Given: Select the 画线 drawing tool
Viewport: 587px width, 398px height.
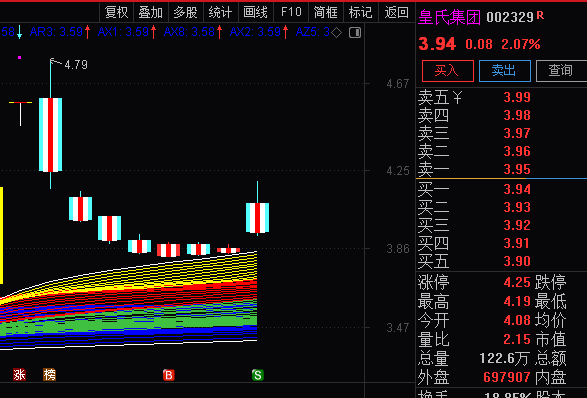Looking at the screenshot, I should click(255, 12).
